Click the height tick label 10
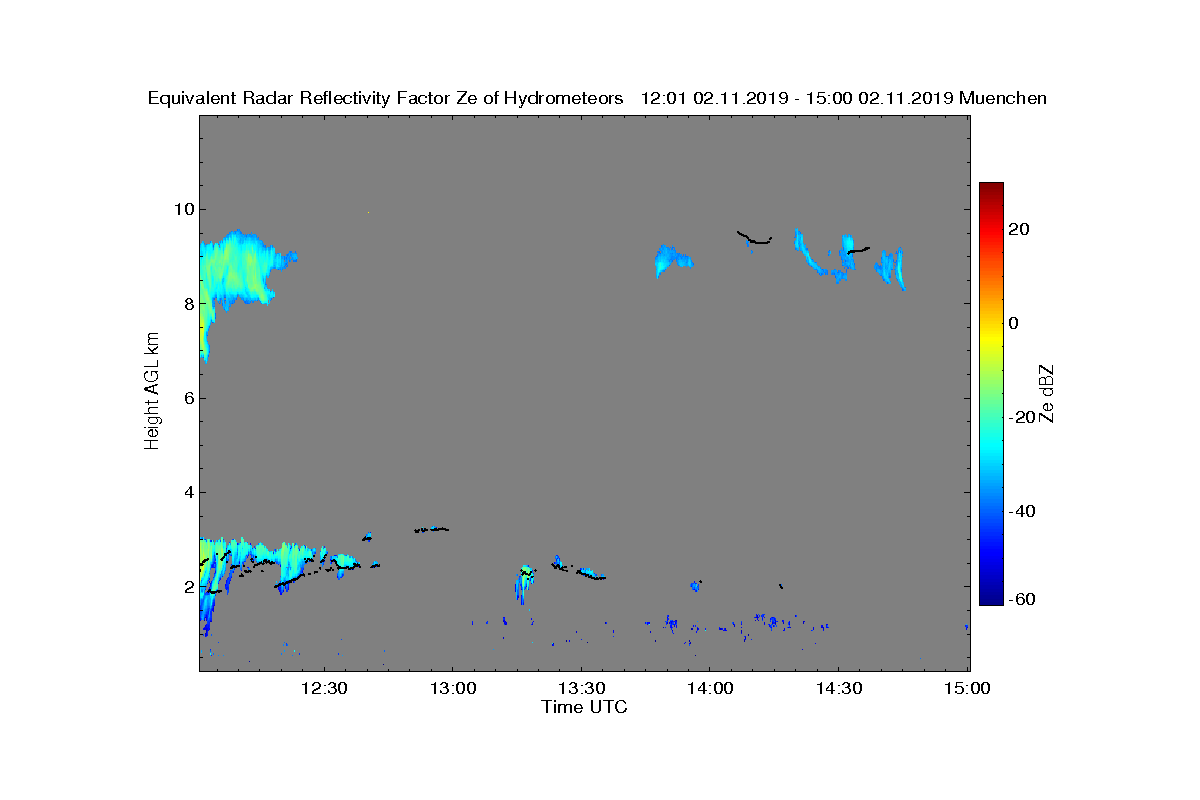The image size is (1200, 800). (183, 209)
